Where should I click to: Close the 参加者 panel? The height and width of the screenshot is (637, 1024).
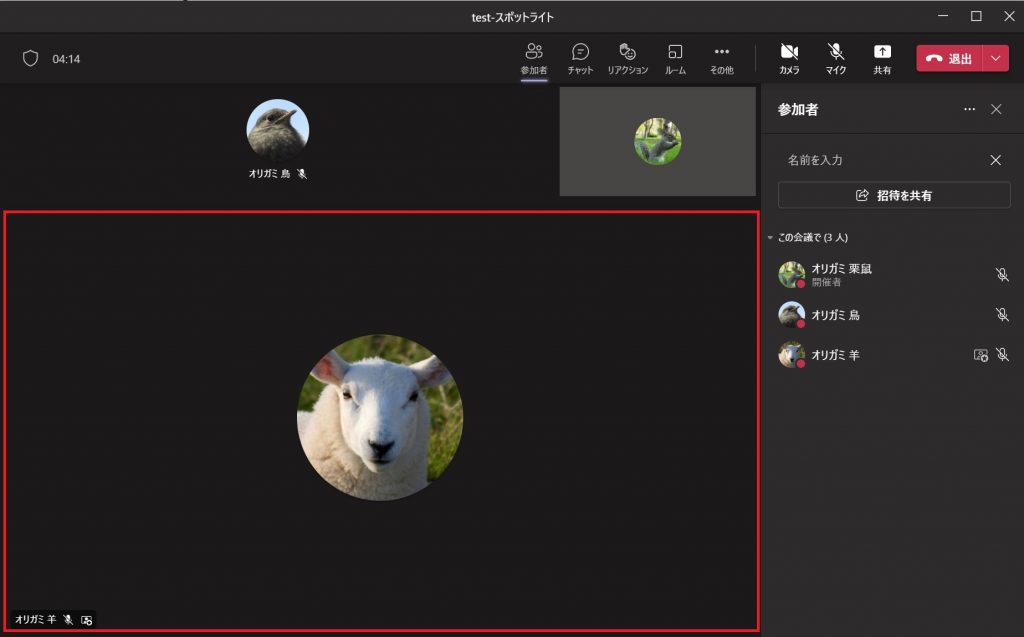tap(996, 109)
